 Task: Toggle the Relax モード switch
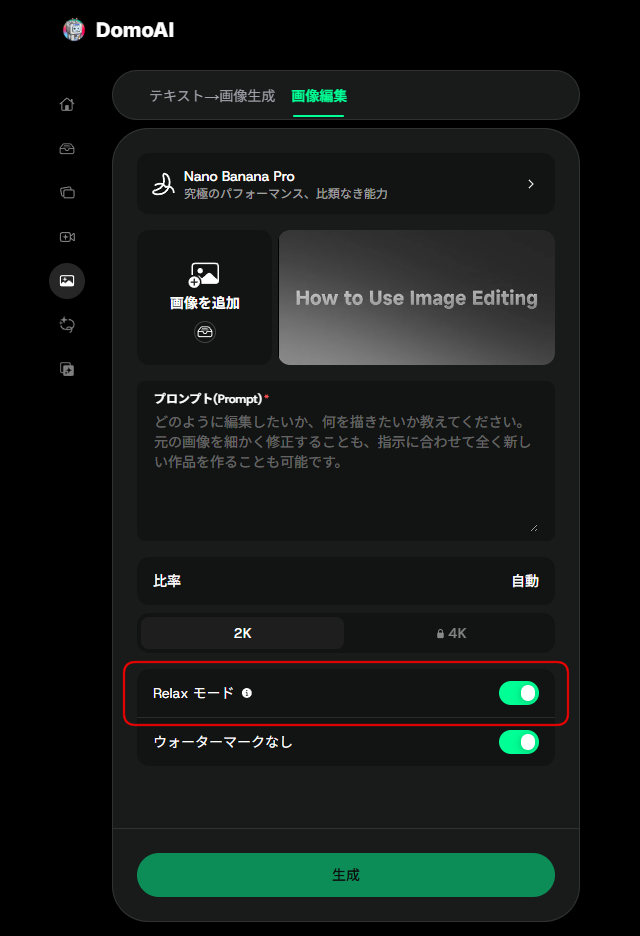(x=519, y=693)
